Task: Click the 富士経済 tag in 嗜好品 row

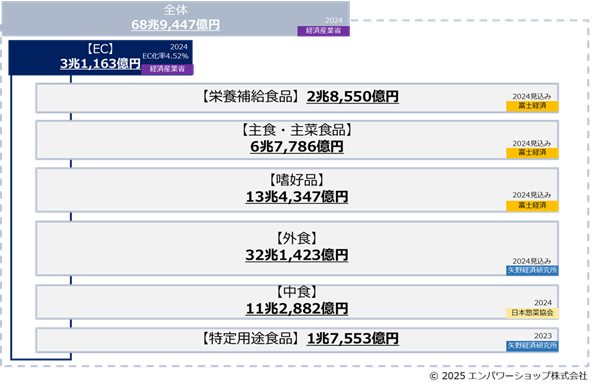Action: click(x=532, y=206)
